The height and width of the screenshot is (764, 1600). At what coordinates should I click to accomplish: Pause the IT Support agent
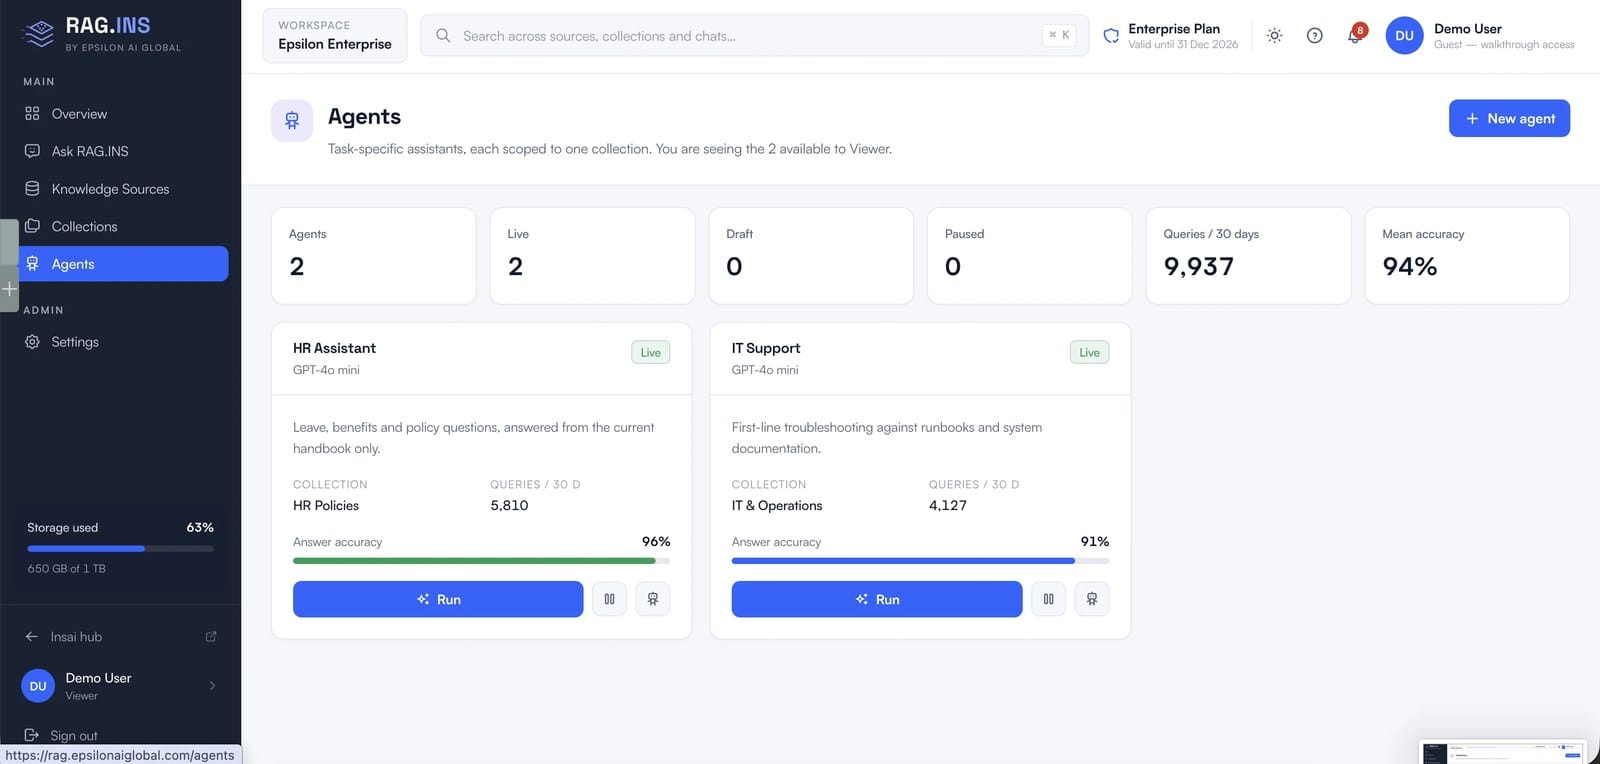1049,599
